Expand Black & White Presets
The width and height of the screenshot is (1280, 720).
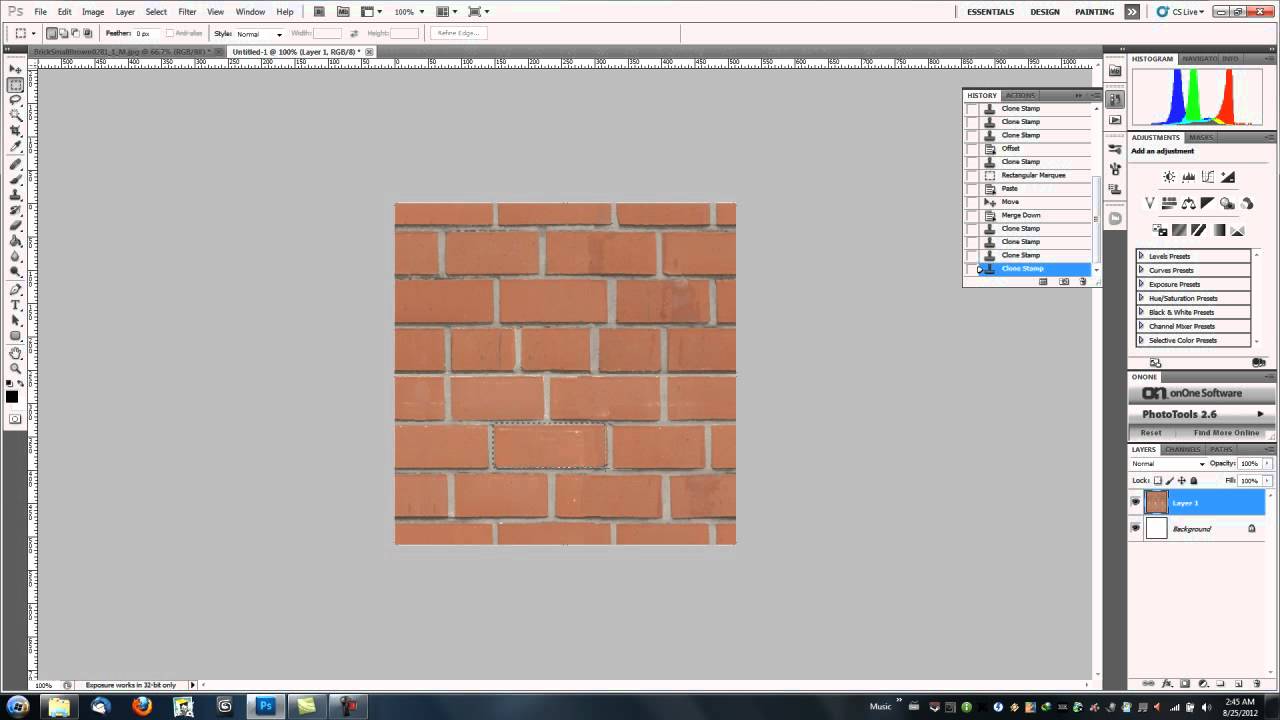coord(1141,312)
